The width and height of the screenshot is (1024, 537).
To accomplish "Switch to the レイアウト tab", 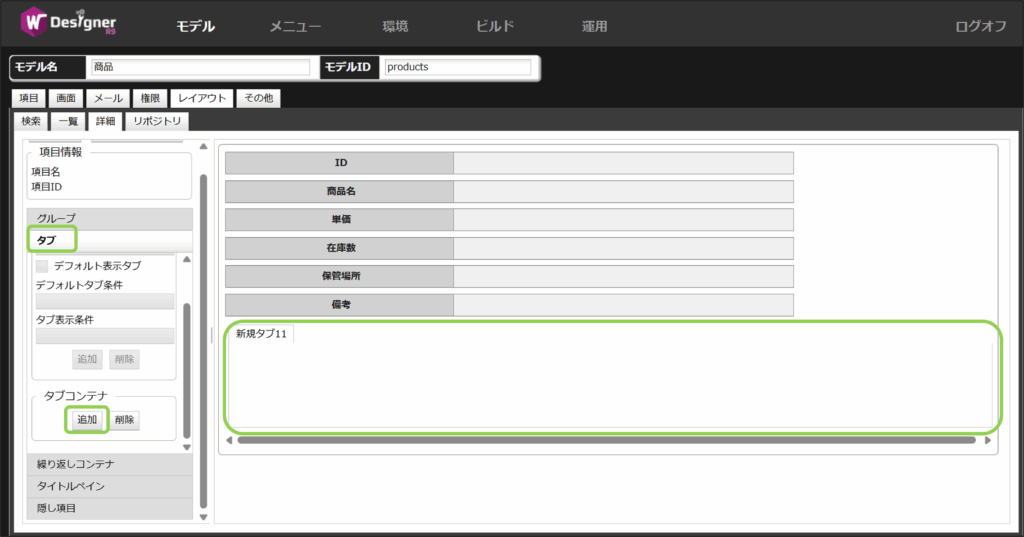I will (x=202, y=98).
